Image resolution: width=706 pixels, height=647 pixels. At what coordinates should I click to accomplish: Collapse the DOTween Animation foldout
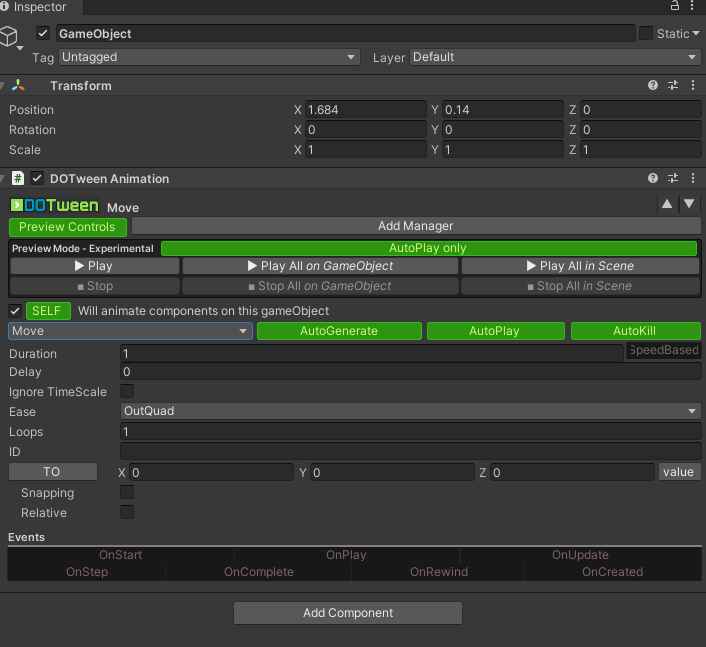click(2, 179)
